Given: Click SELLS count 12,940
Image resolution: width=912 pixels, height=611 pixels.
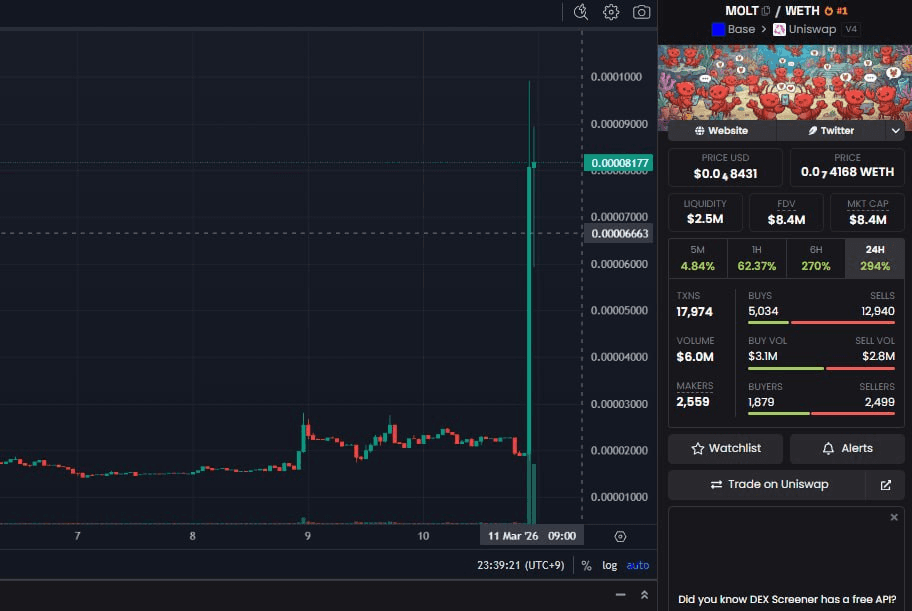Looking at the screenshot, I should (x=878, y=311).
